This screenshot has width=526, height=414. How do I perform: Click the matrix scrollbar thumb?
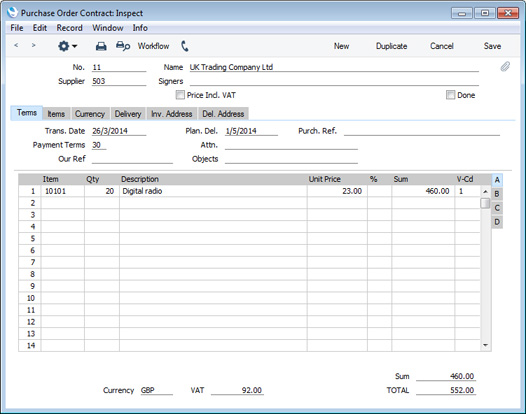point(485,203)
